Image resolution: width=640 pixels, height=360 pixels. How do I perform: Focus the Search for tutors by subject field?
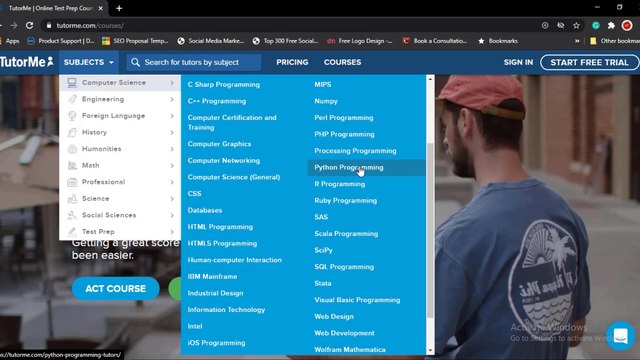(x=193, y=62)
